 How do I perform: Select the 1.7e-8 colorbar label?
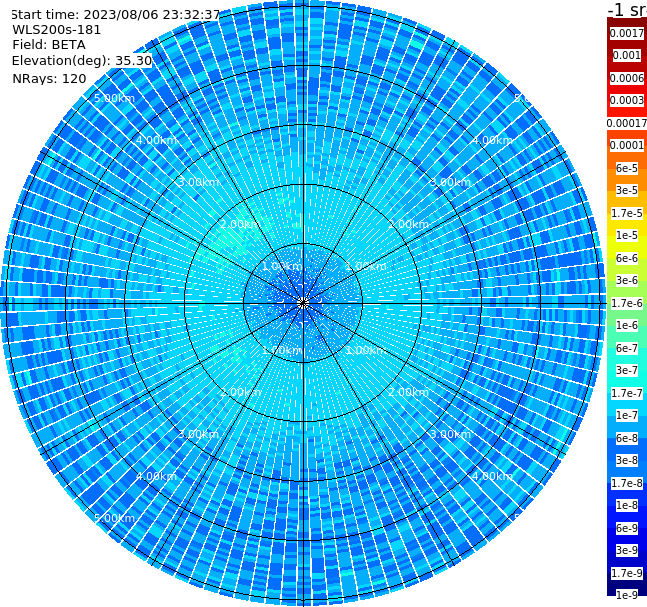[x=627, y=483]
